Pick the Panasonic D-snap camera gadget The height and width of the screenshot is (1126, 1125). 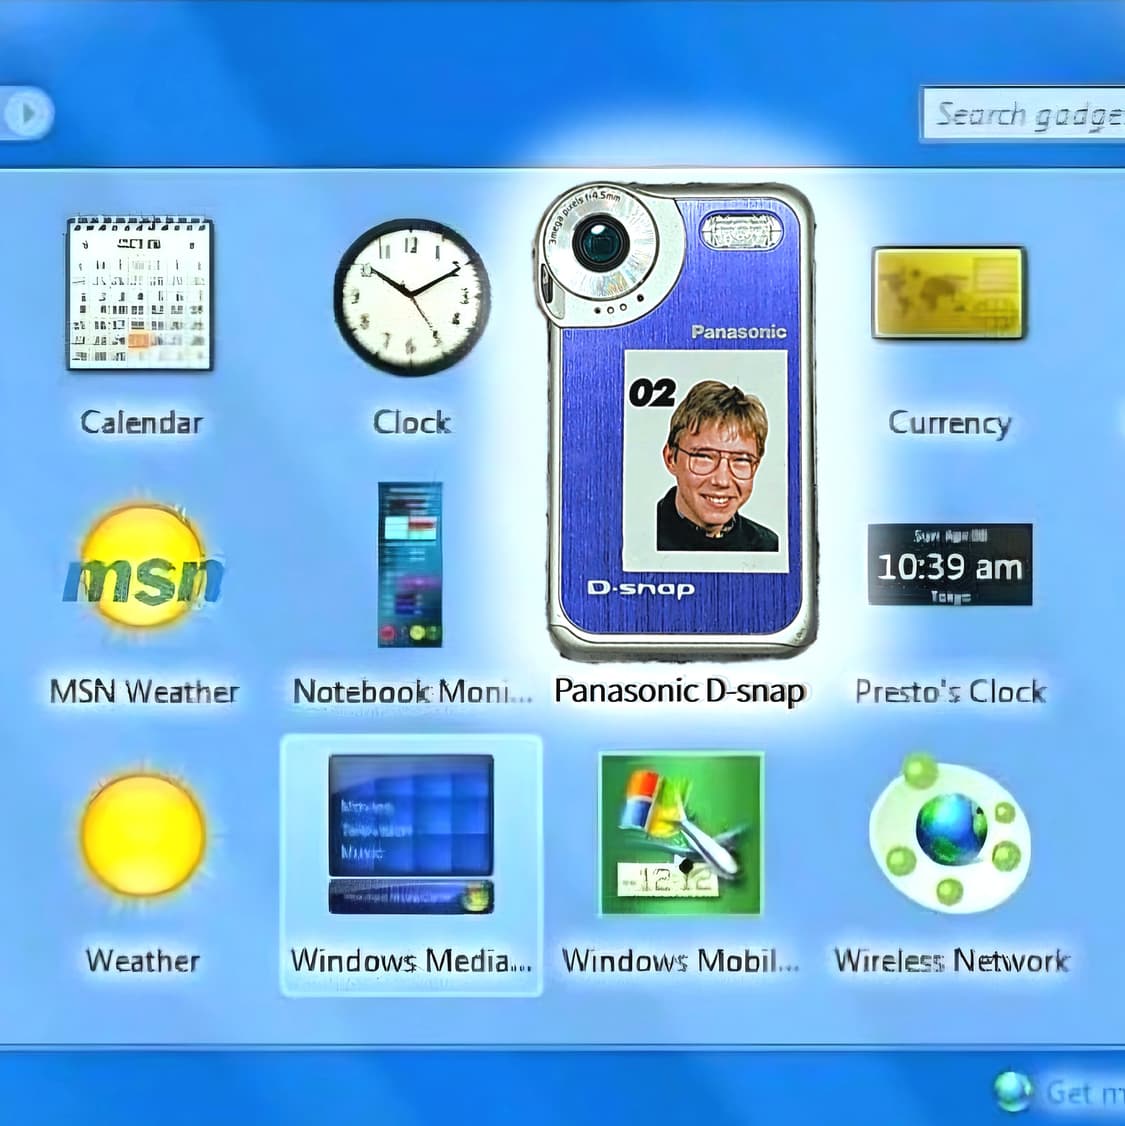click(676, 421)
